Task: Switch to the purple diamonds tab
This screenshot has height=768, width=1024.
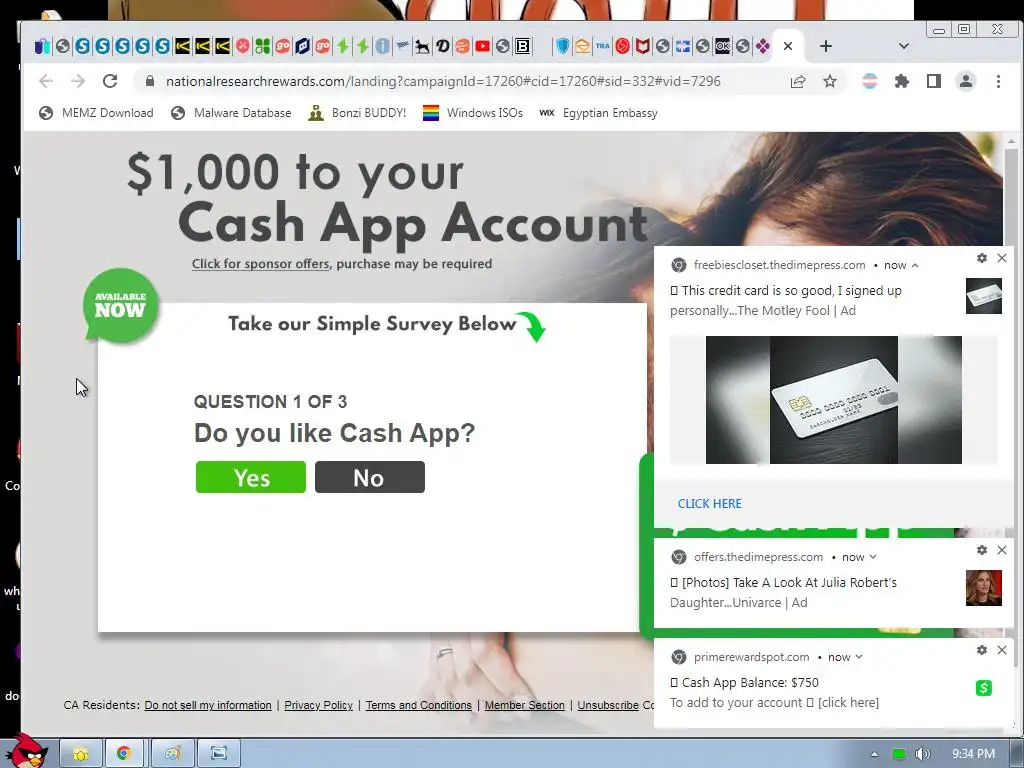Action: pyautogui.click(x=762, y=46)
